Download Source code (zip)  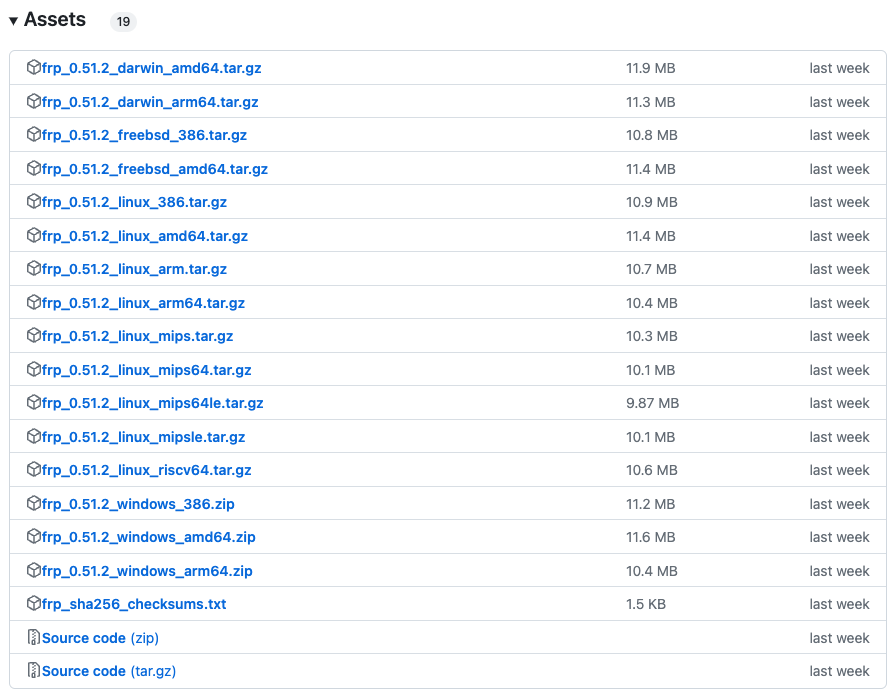100,638
